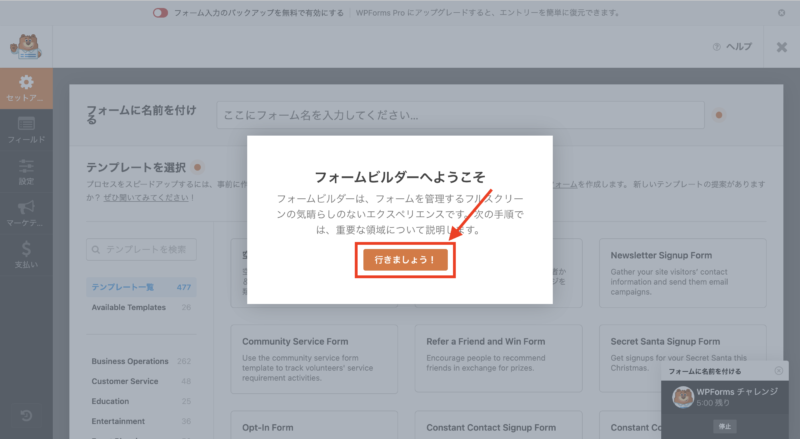Screen dimensions: 800x439
Task: Open the 設定 sliders panel
Action: (x=26, y=172)
